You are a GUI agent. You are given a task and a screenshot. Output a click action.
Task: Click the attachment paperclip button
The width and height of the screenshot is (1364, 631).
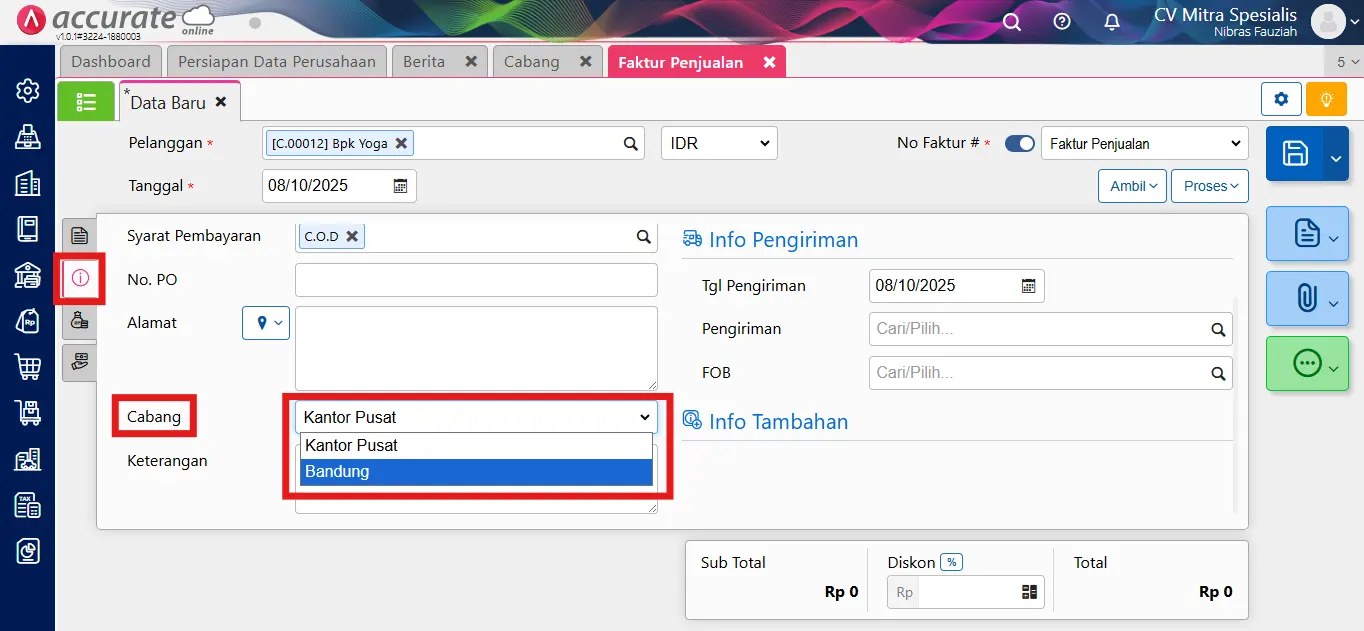click(x=1302, y=298)
